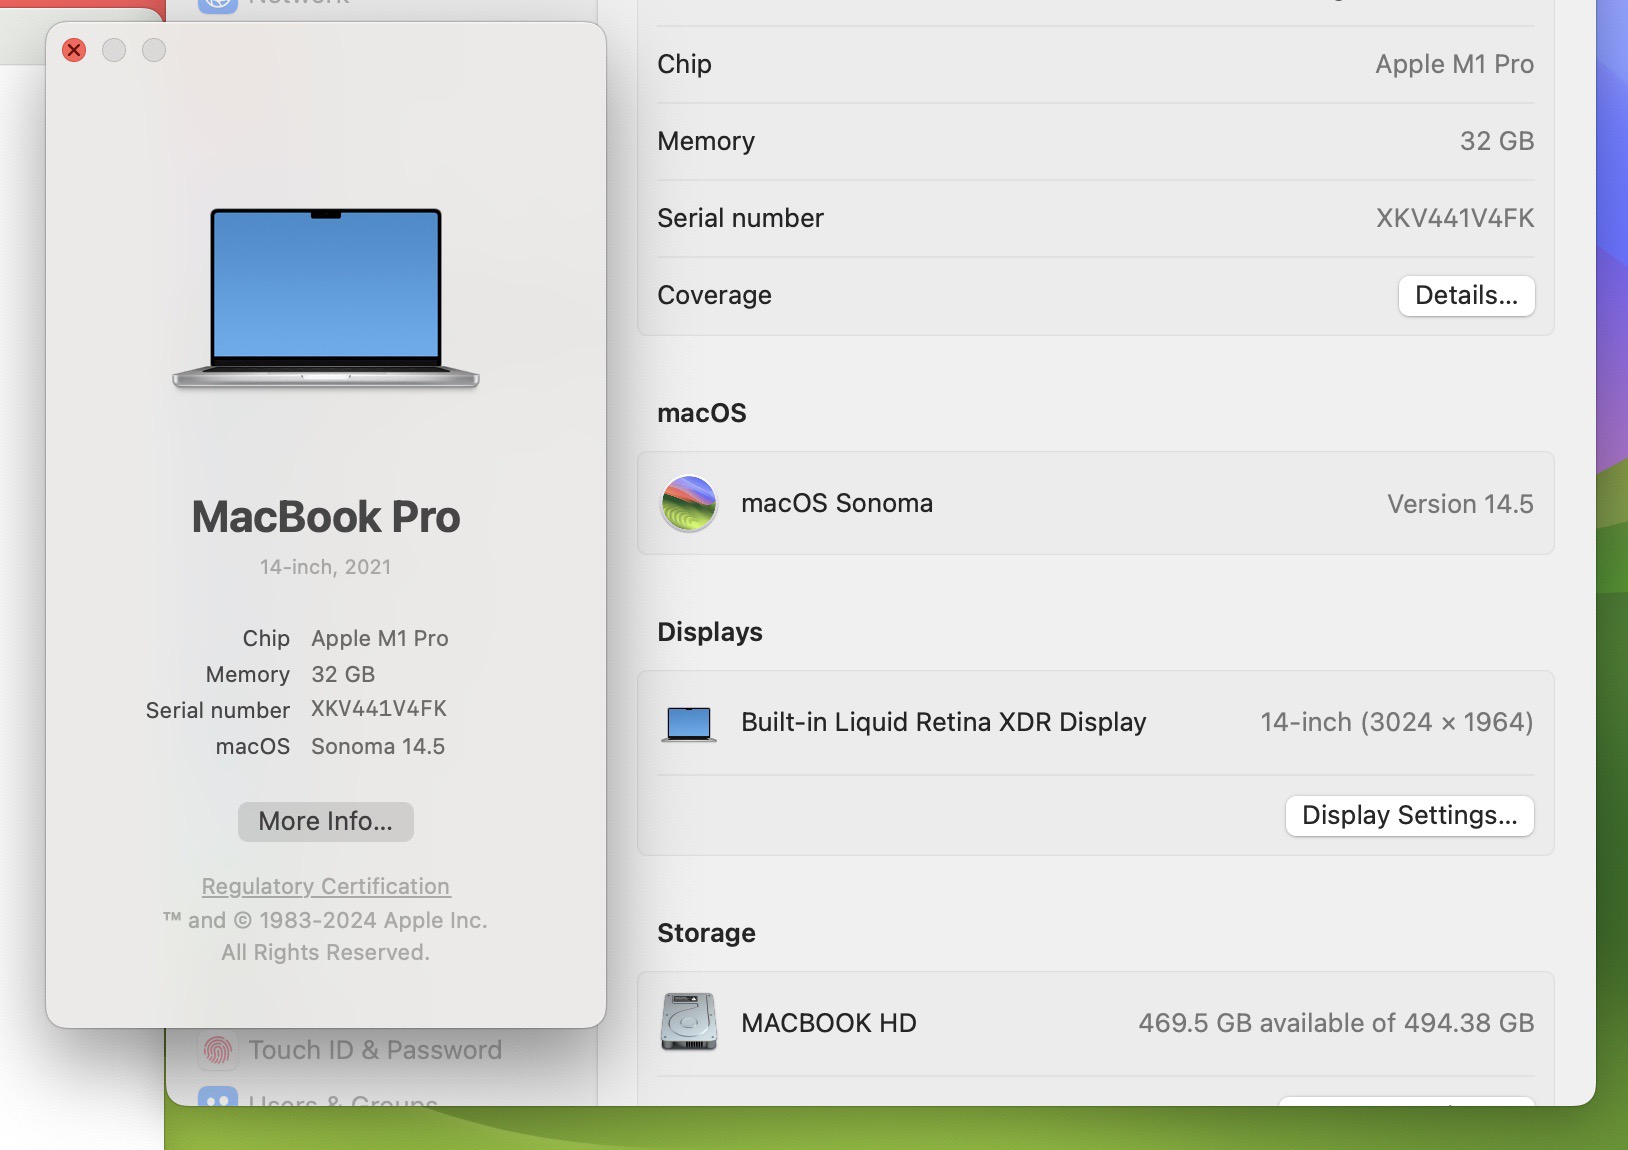Click the MacBook Pro title in About window
Image resolution: width=1628 pixels, height=1150 pixels.
pos(326,517)
